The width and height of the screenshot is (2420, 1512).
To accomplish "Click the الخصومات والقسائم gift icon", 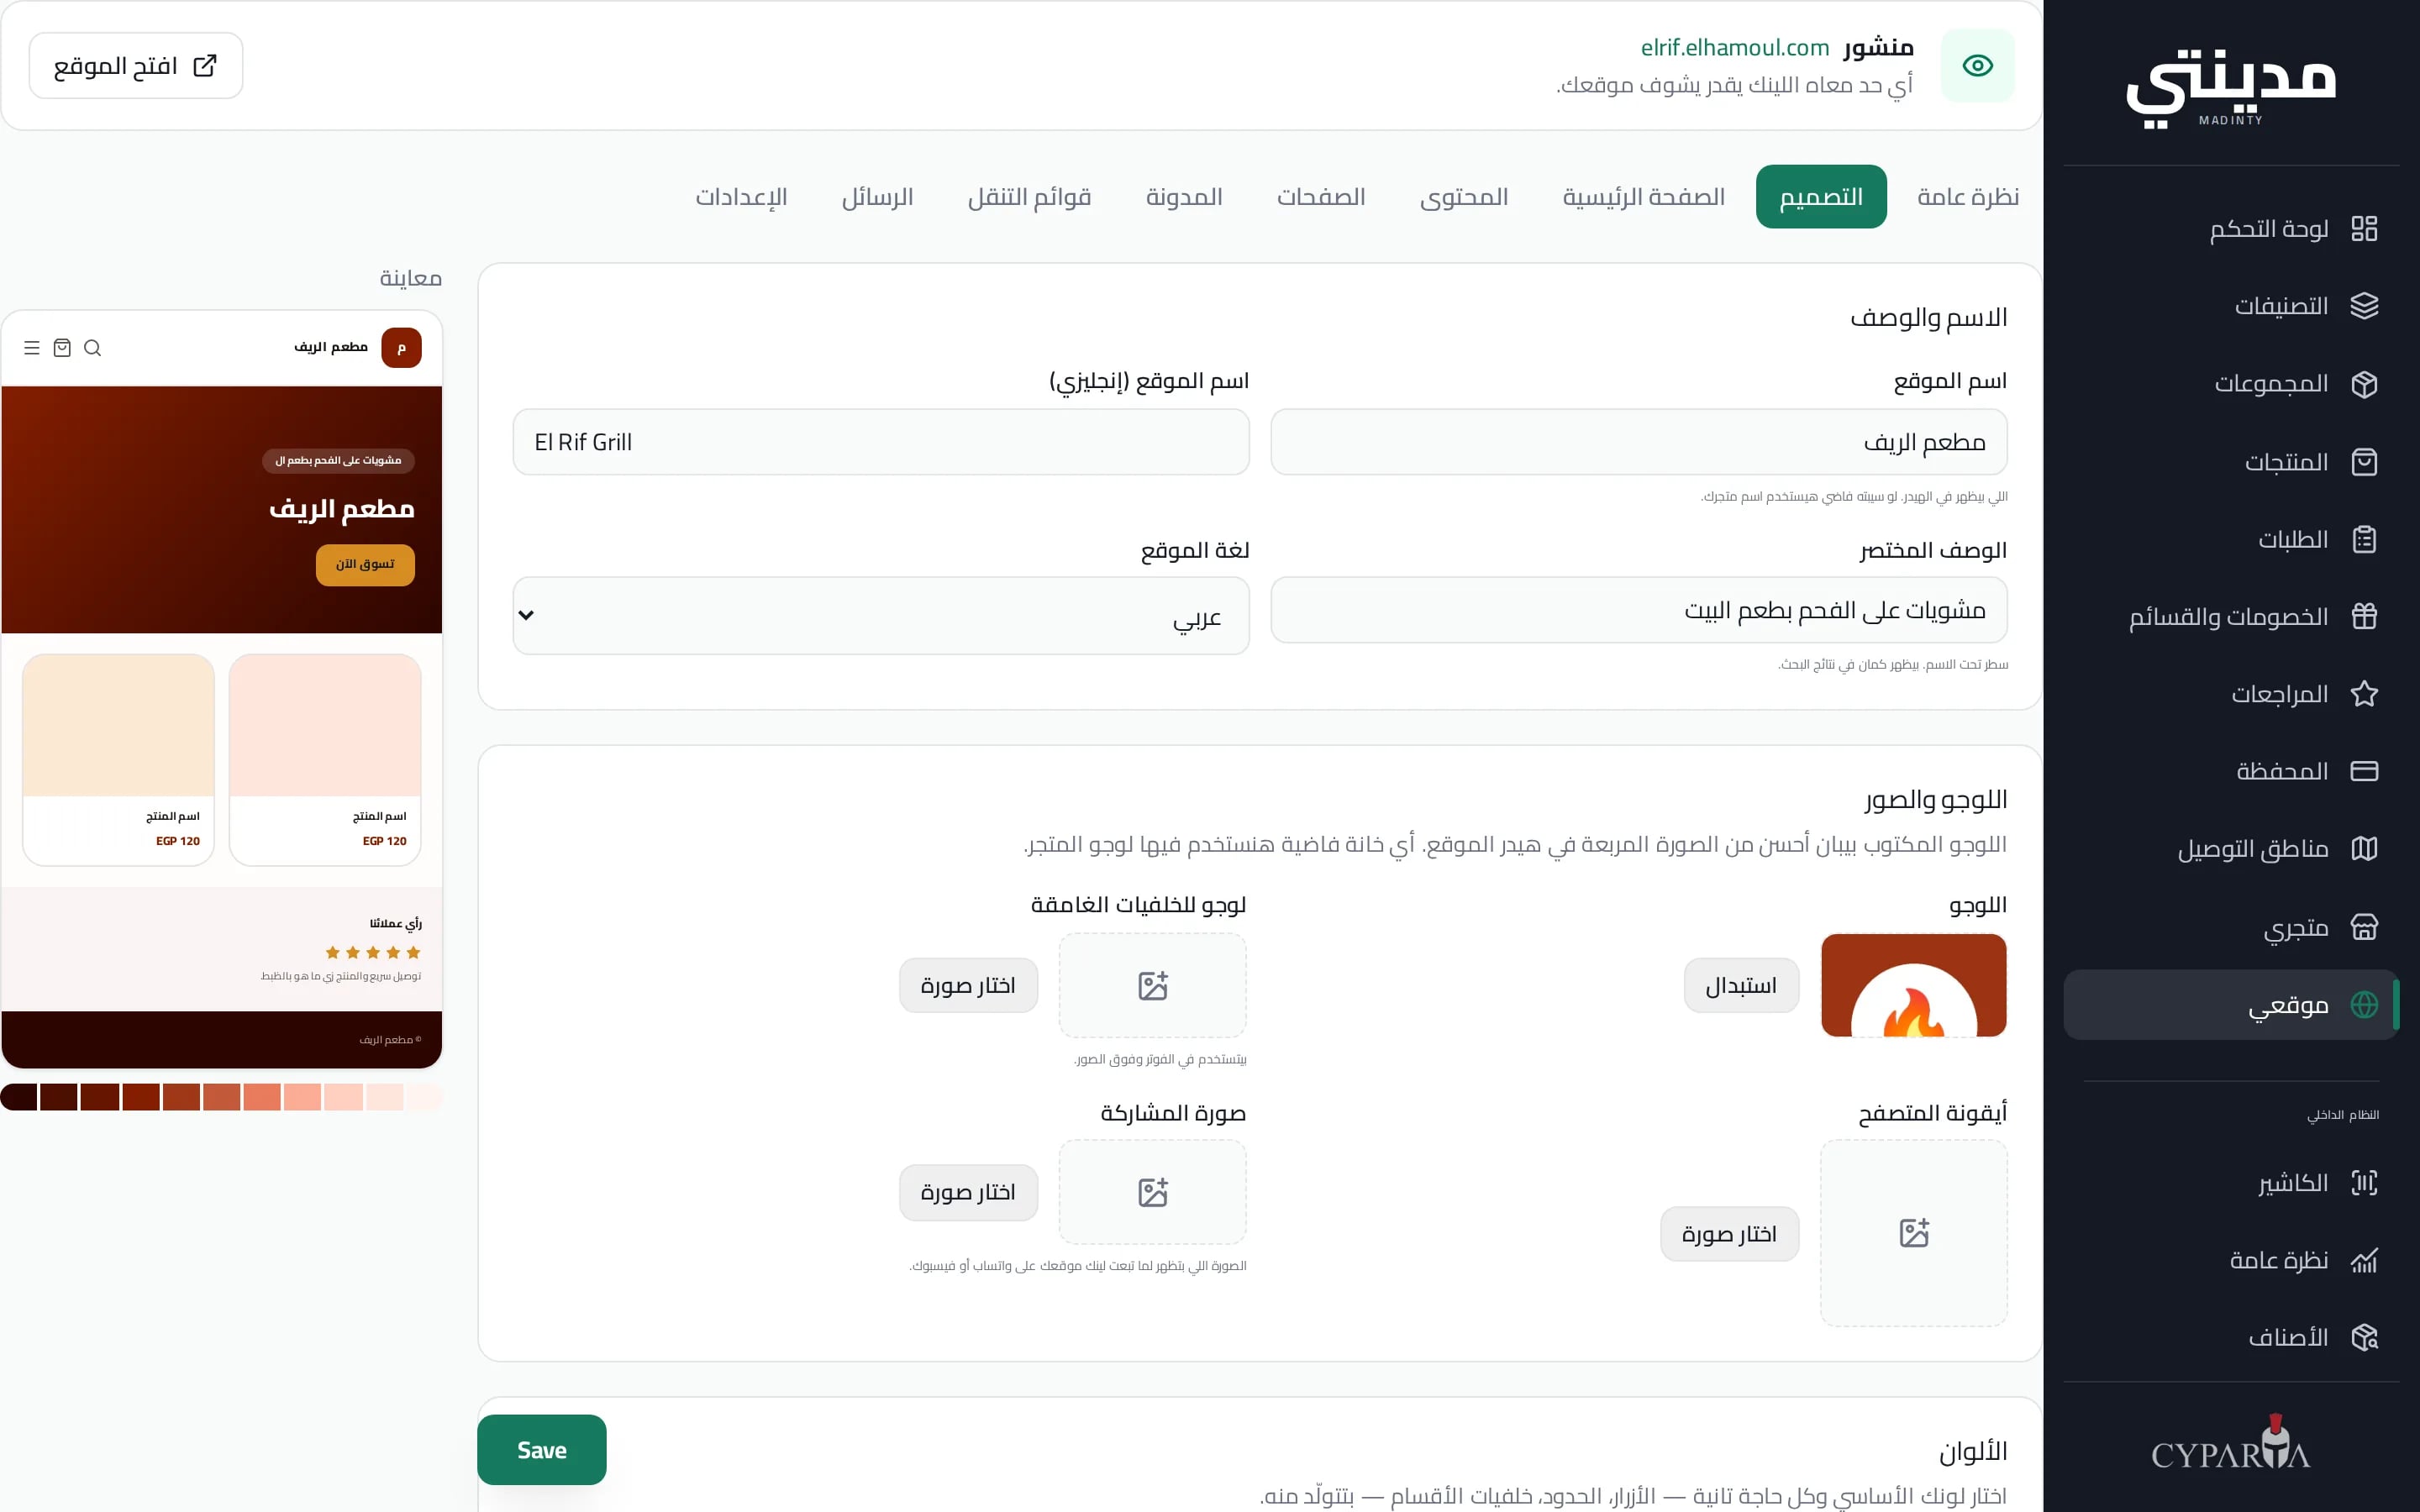I will tap(2364, 617).
